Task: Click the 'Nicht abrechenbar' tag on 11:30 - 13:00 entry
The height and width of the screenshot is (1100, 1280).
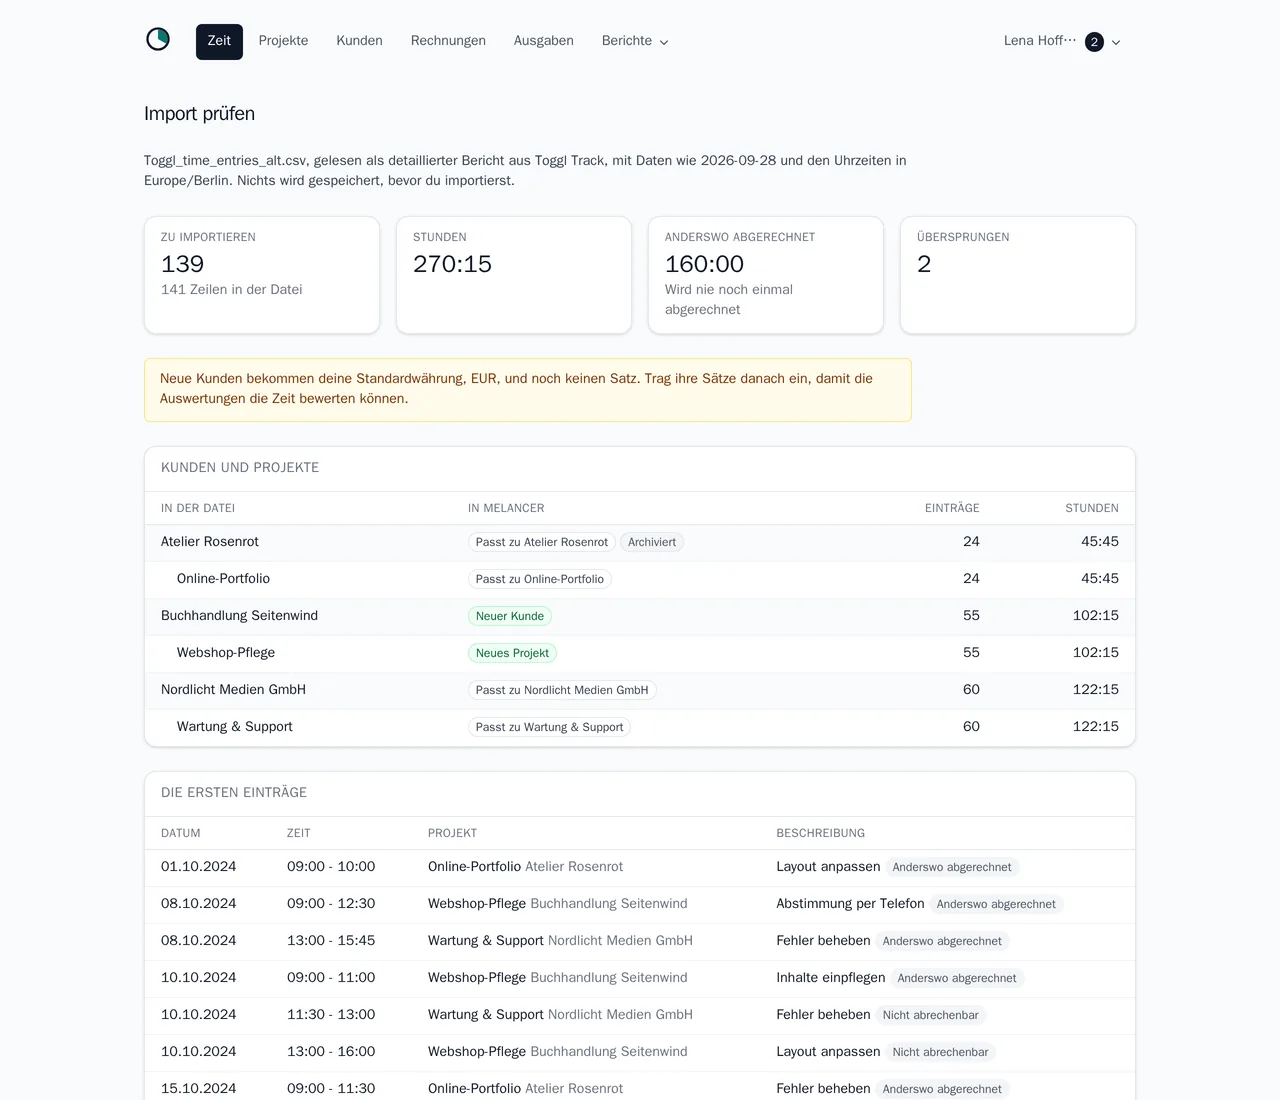Action: 930,1015
